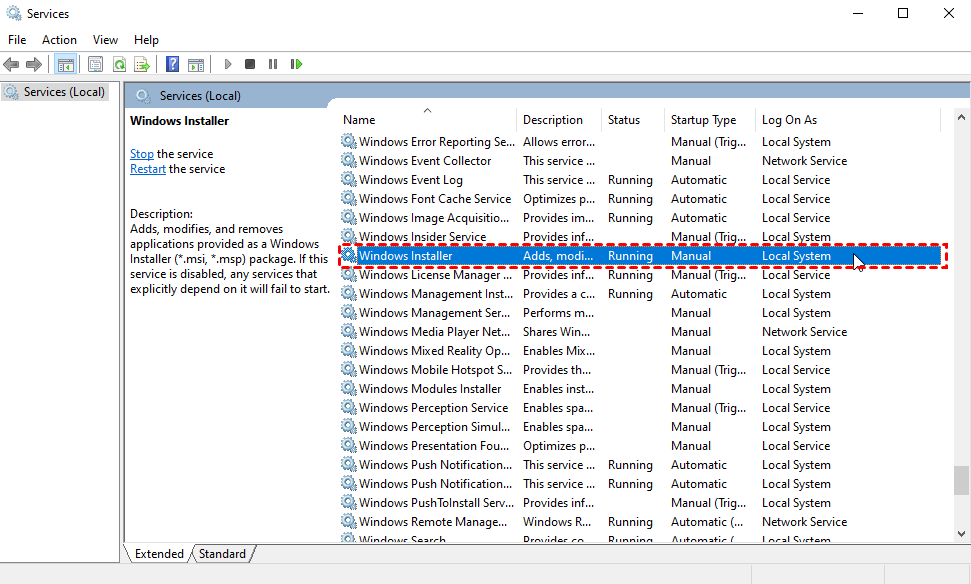Viewport: 971px width, 584px height.
Task: Click the Stop Service square icon
Action: pyautogui.click(x=250, y=65)
